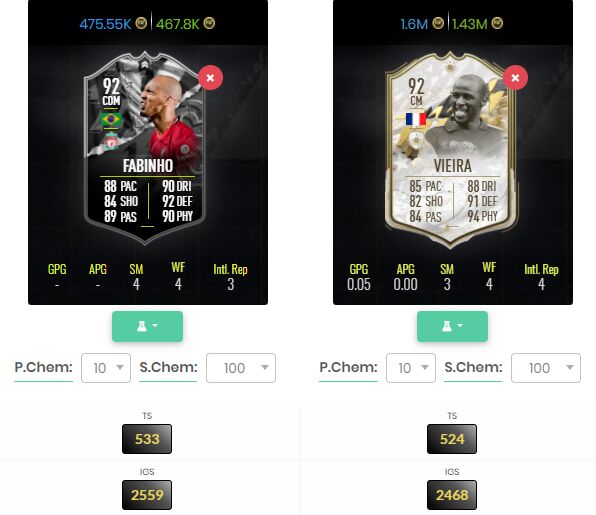Click Fabinho's 475.55K blue price
This screenshot has height=515, width=596.
pos(105,24)
